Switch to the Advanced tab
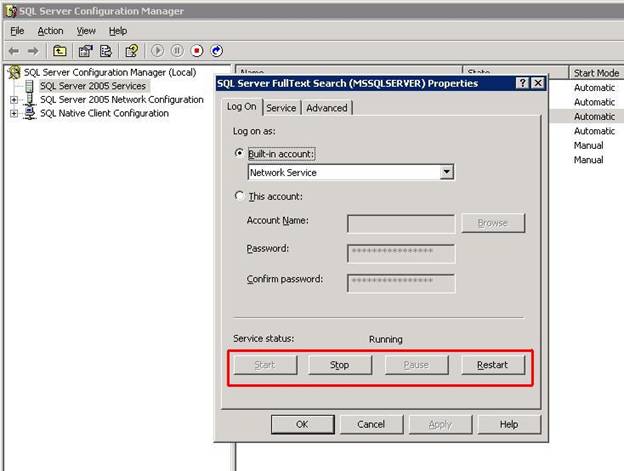Viewport: 624px width, 471px height. pos(327,108)
